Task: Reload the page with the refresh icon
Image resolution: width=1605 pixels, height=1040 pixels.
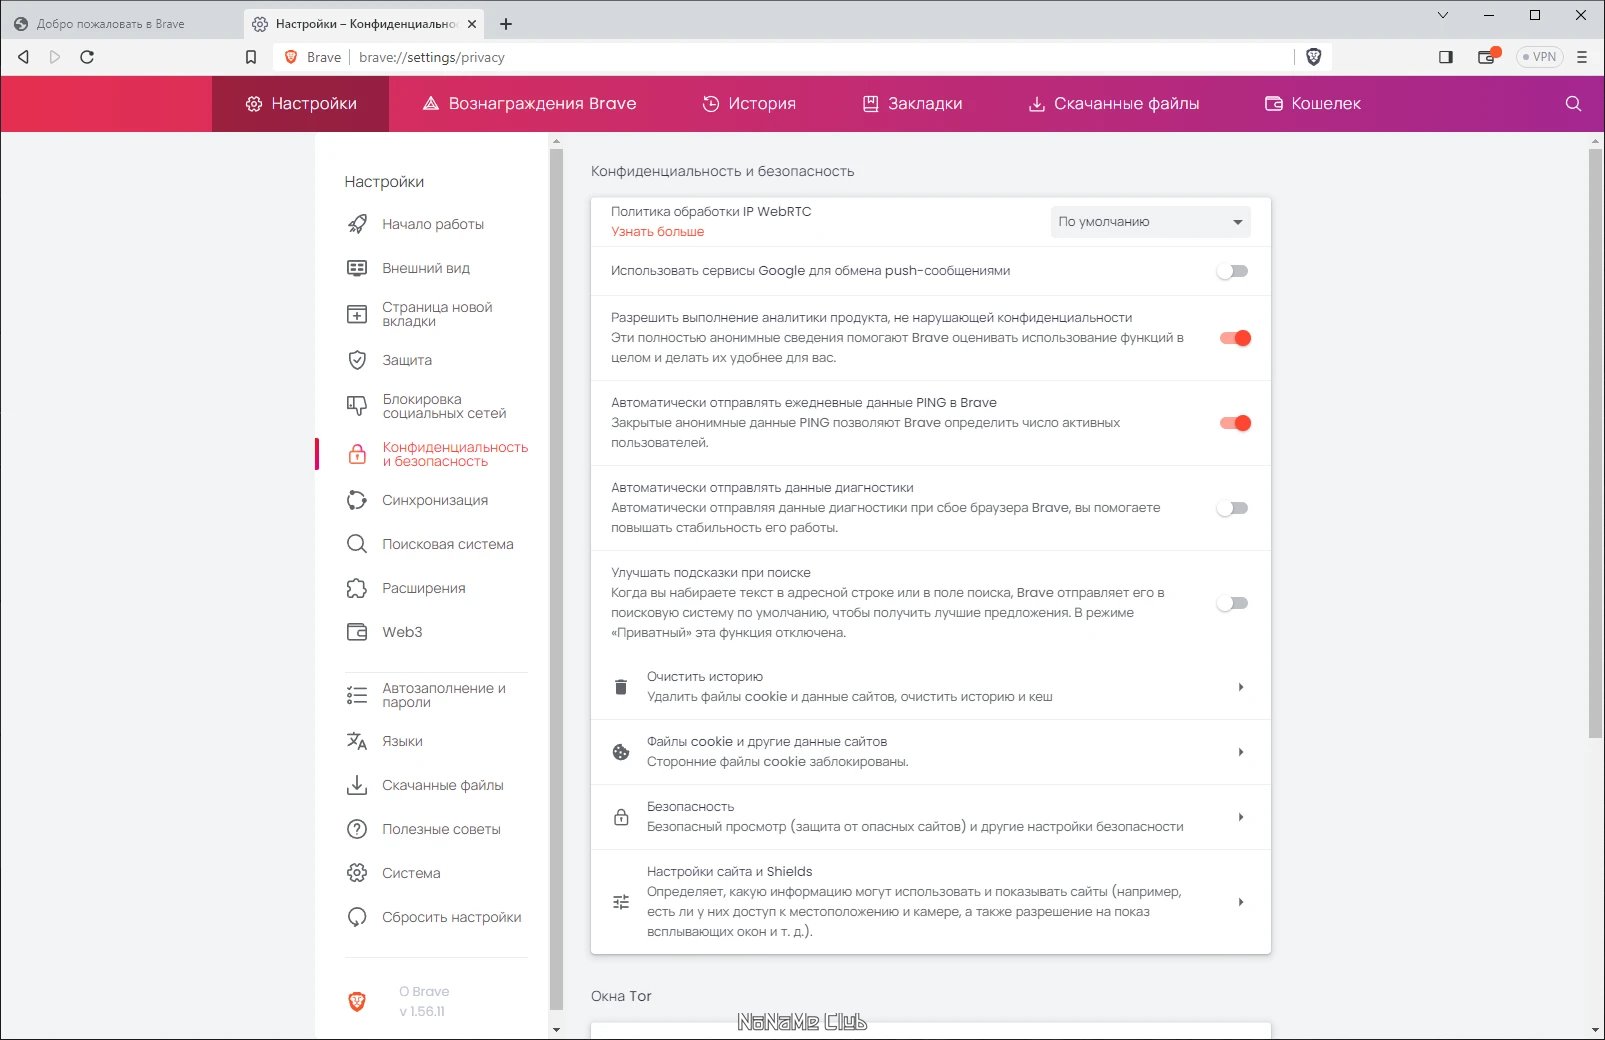Action: (87, 57)
